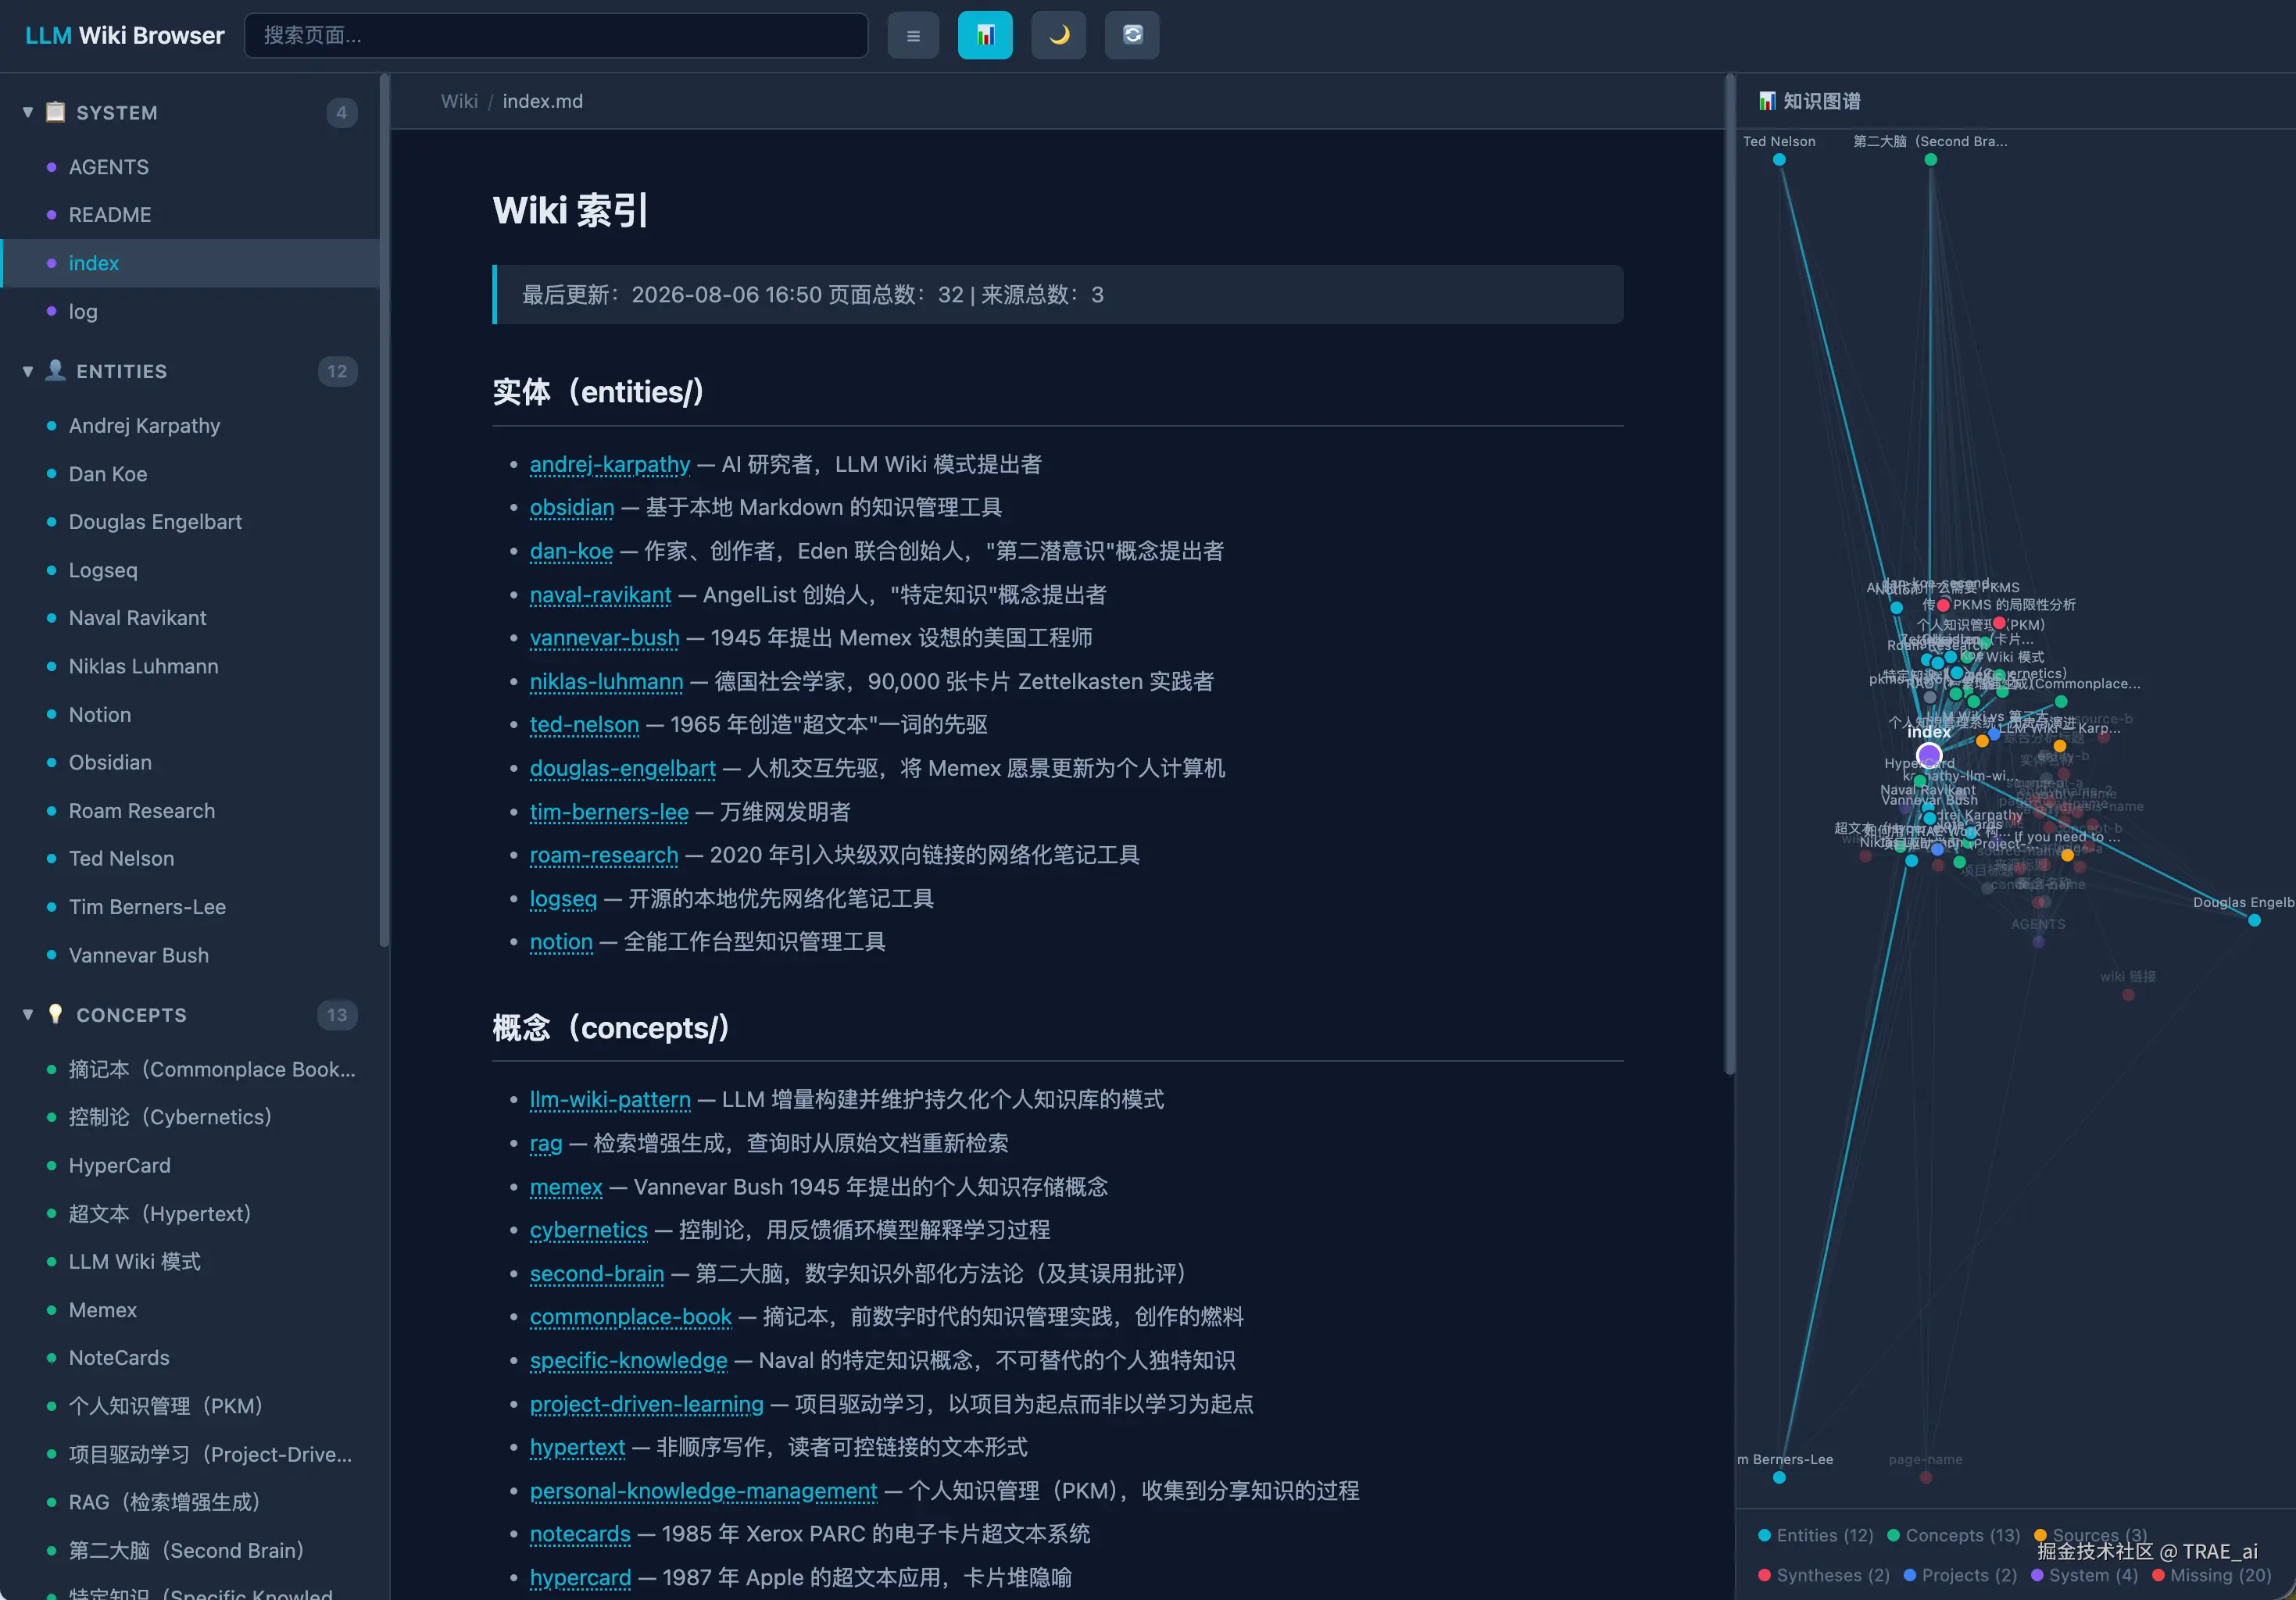The width and height of the screenshot is (2296, 1600).
Task: Toggle the knowledge graph panel button
Action: pyautogui.click(x=985, y=36)
